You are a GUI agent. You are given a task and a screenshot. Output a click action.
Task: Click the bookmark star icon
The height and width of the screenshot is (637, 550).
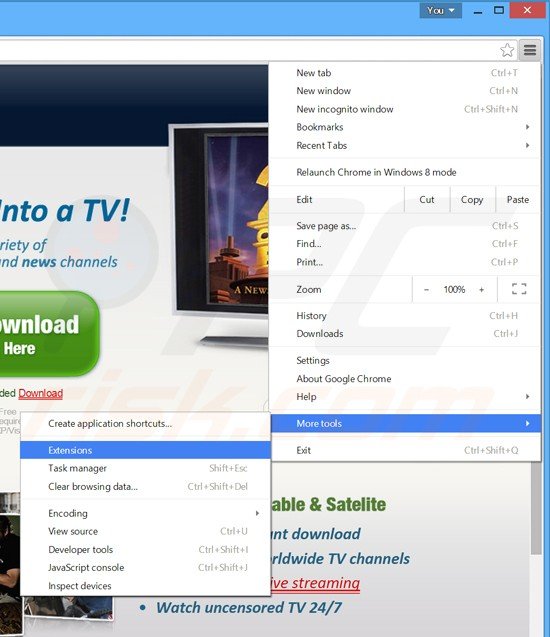[x=507, y=50]
